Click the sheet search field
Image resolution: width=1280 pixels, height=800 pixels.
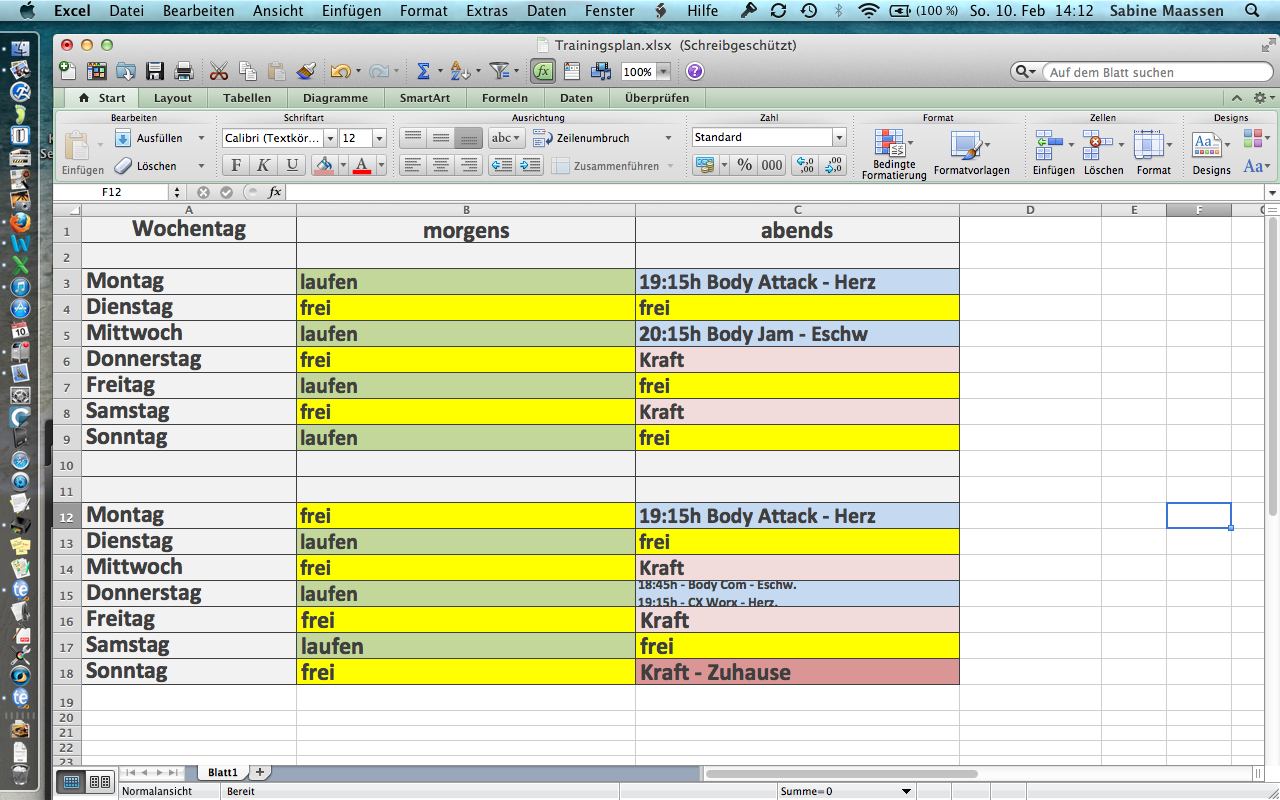tap(1155, 72)
